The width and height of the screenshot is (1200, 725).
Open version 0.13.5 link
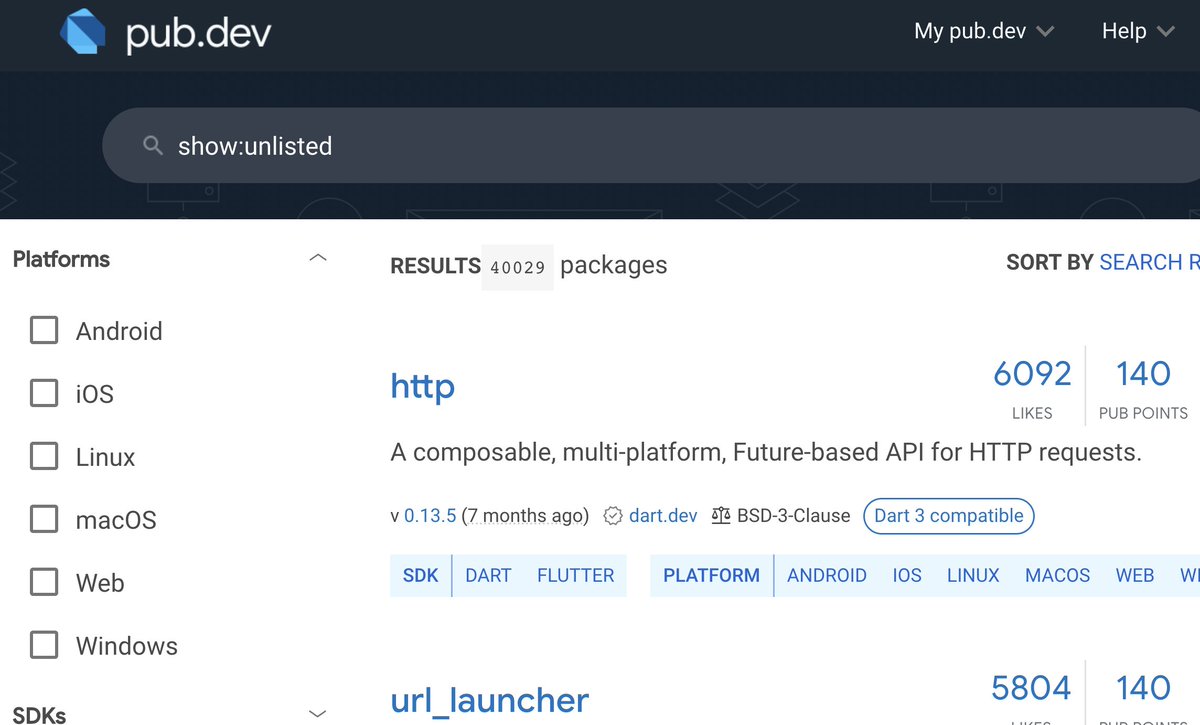tap(430, 516)
